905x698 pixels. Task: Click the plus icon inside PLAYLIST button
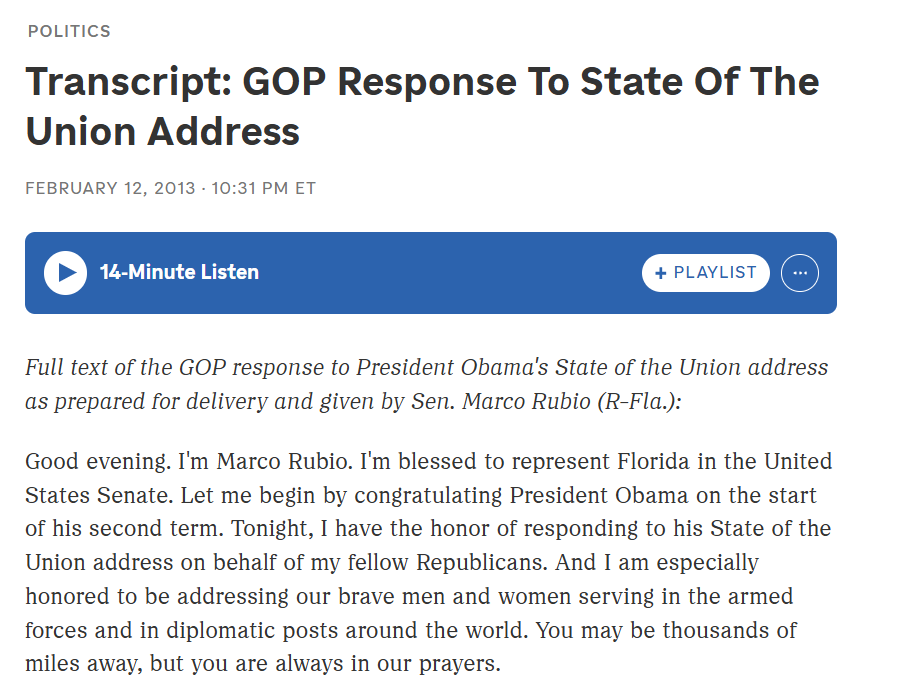tap(661, 273)
